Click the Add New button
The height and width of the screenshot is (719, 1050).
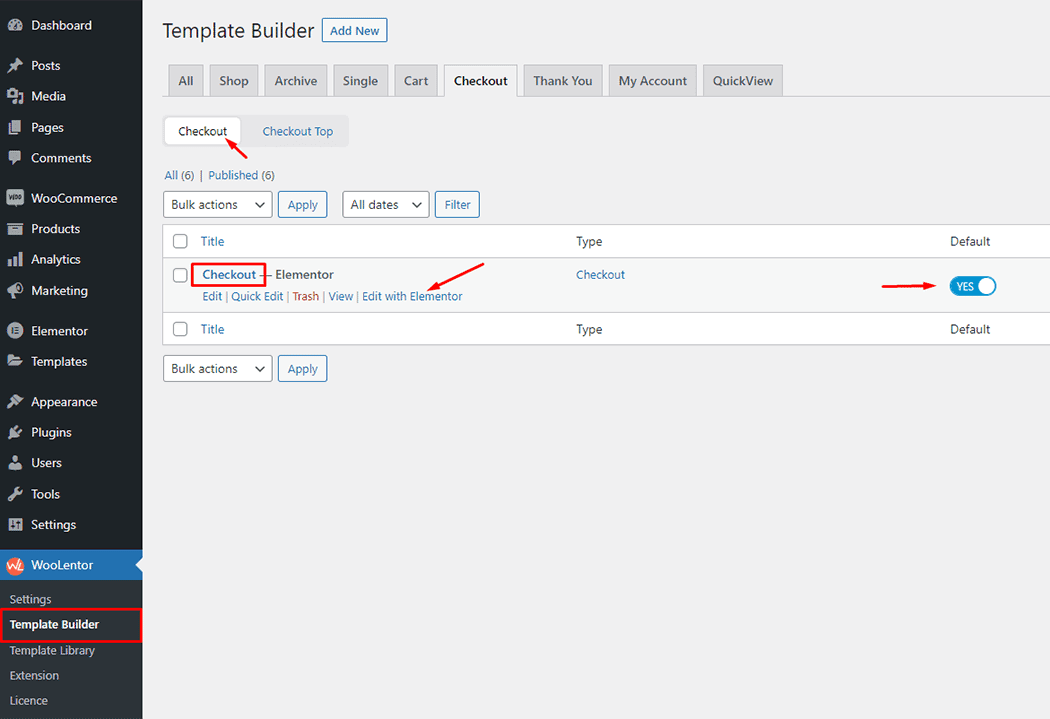[354, 30]
